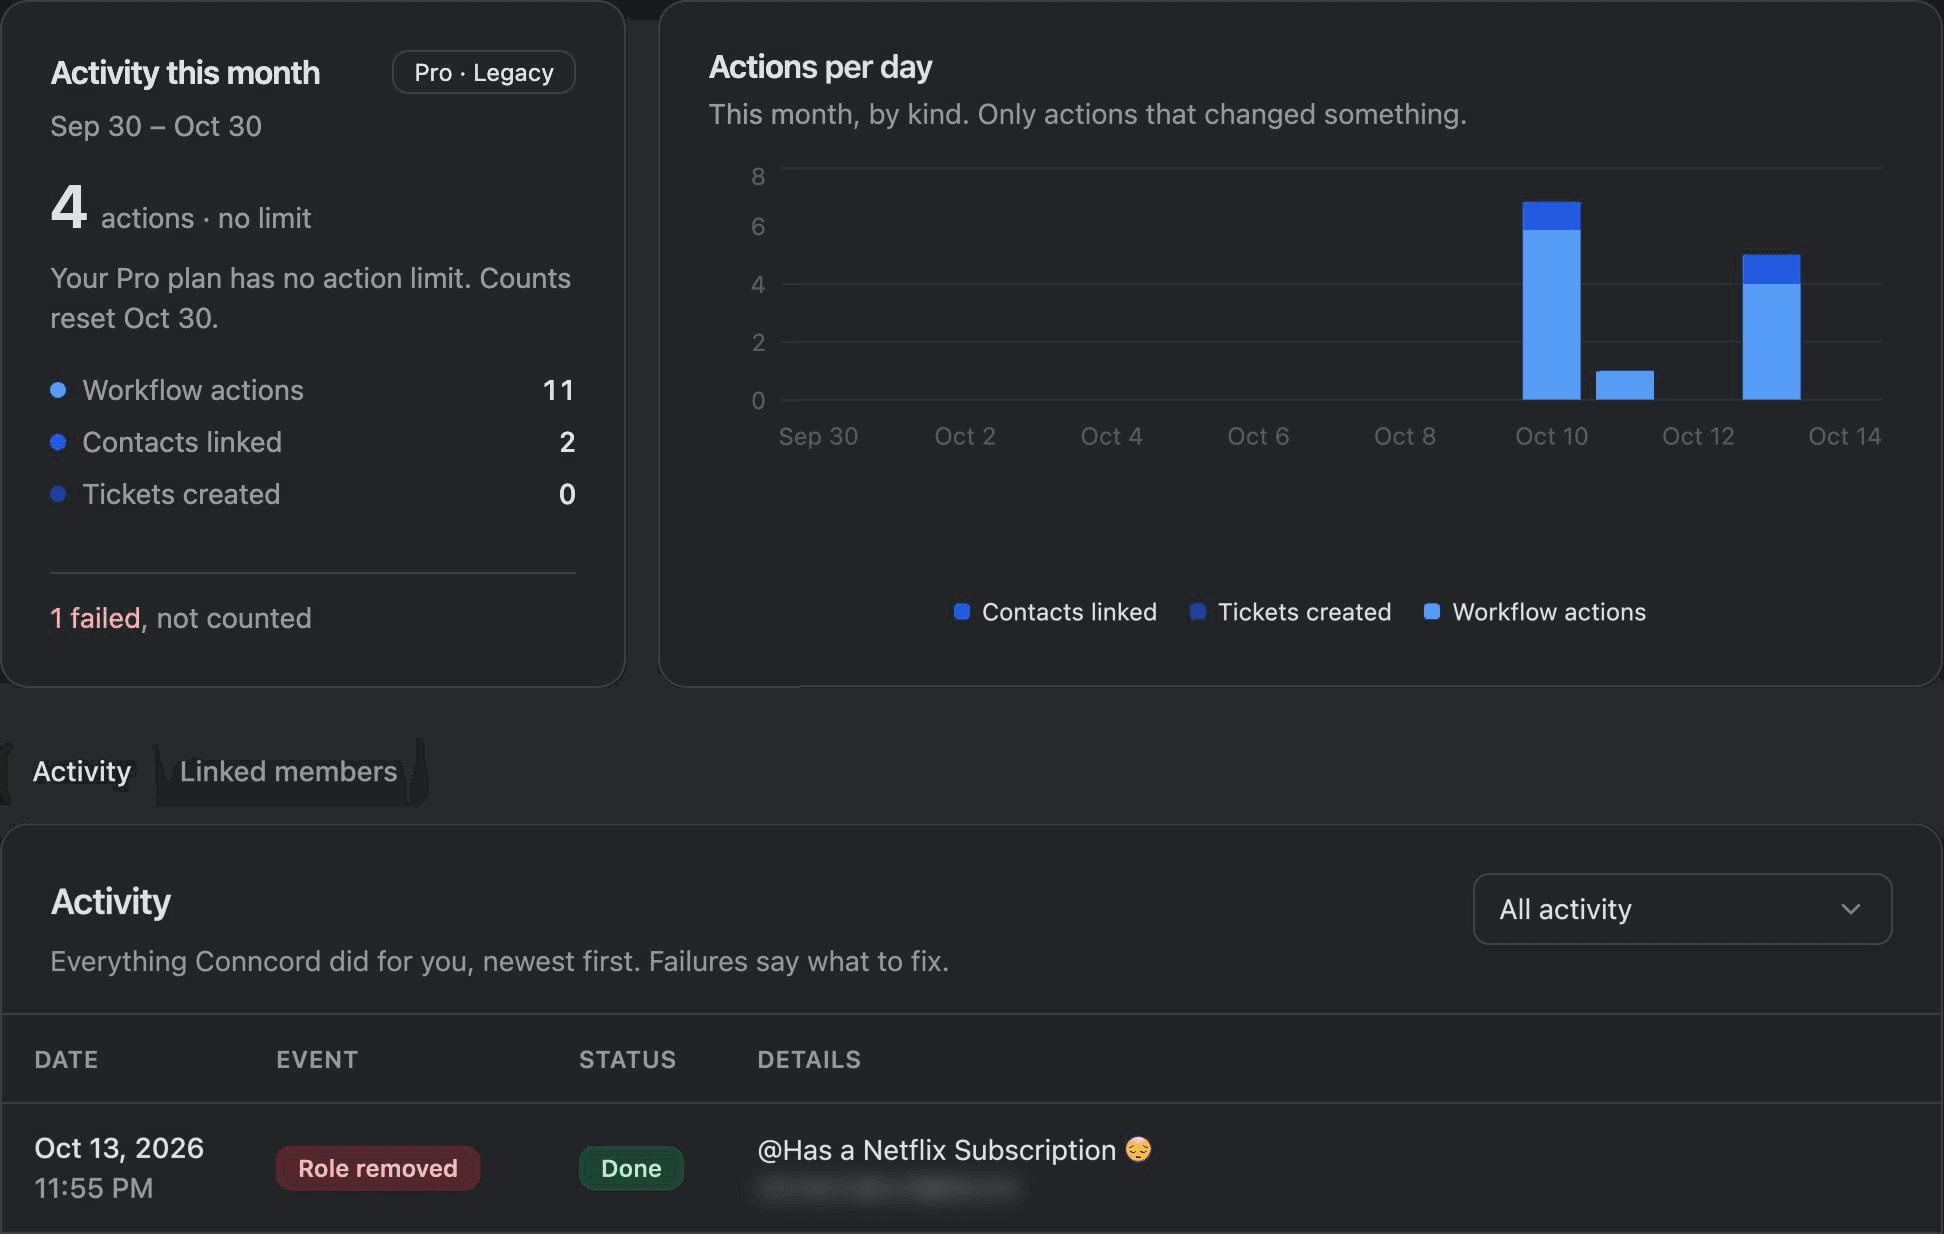Click the sad emoji after Netflix Subscription
This screenshot has width=1944, height=1234.
tap(1138, 1149)
